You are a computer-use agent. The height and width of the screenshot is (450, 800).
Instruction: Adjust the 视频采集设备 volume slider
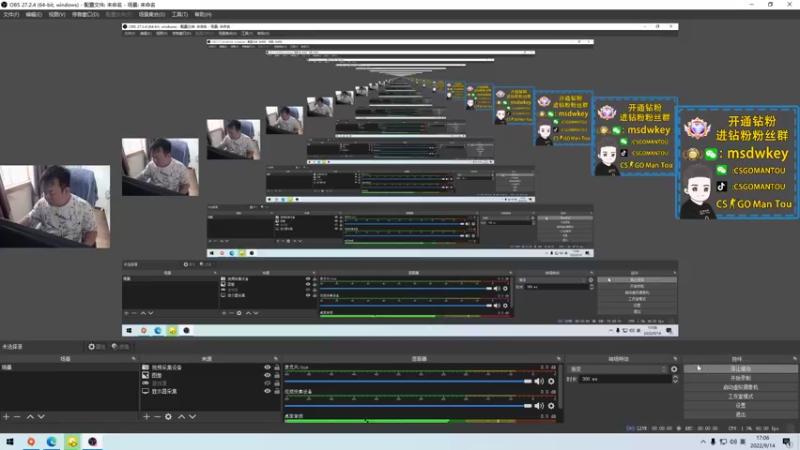409,406
